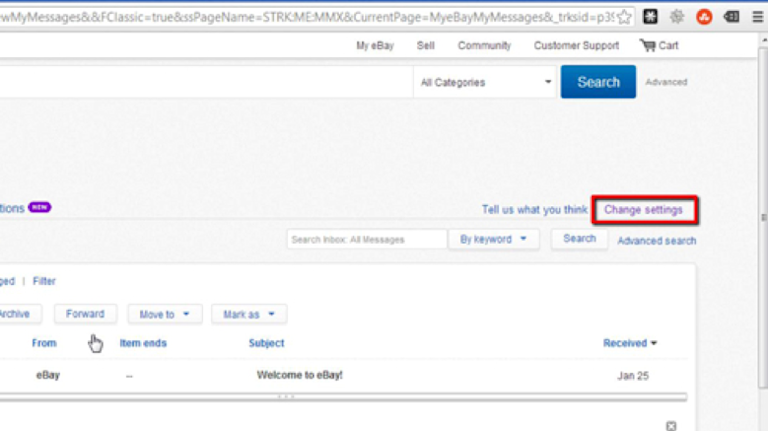The height and width of the screenshot is (431, 768).
Task: Open the gear extension icon in browser toolbar
Action: (x=677, y=17)
